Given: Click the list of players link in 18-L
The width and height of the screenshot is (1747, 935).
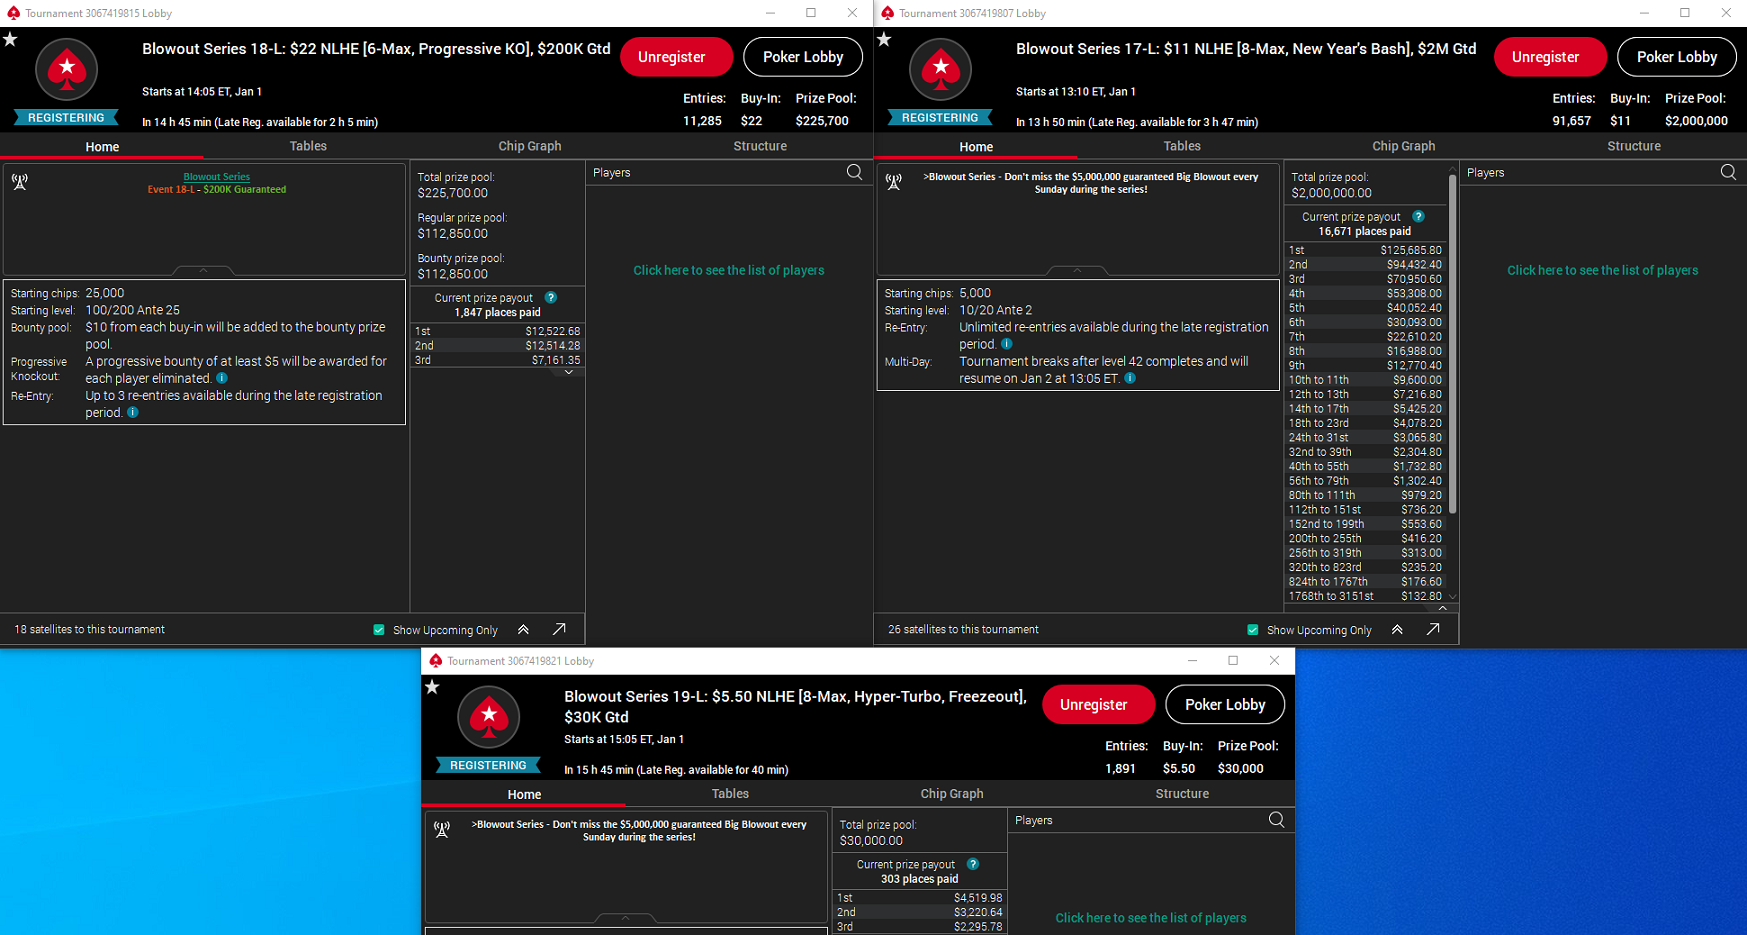Looking at the screenshot, I should coord(728,270).
